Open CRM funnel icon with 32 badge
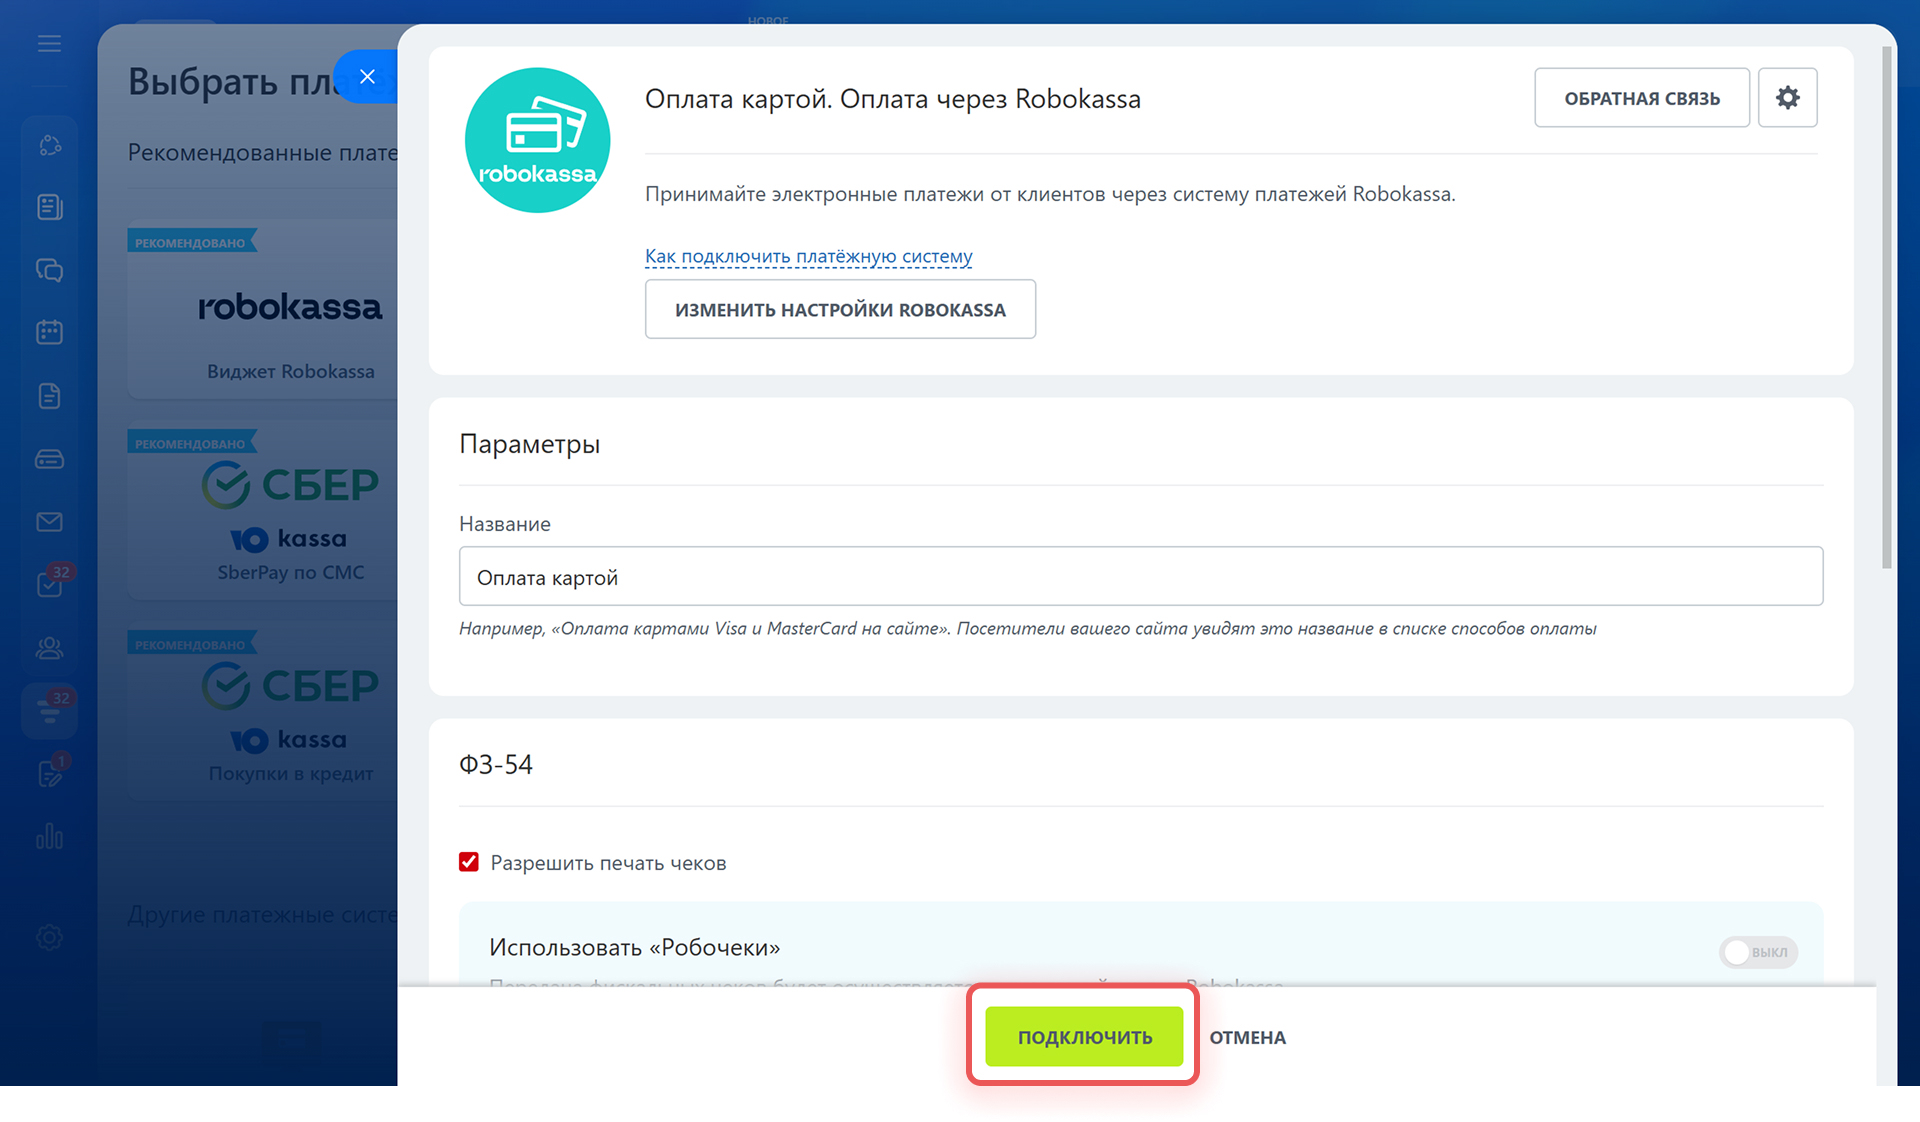The width and height of the screenshot is (1920, 1122). (50, 711)
